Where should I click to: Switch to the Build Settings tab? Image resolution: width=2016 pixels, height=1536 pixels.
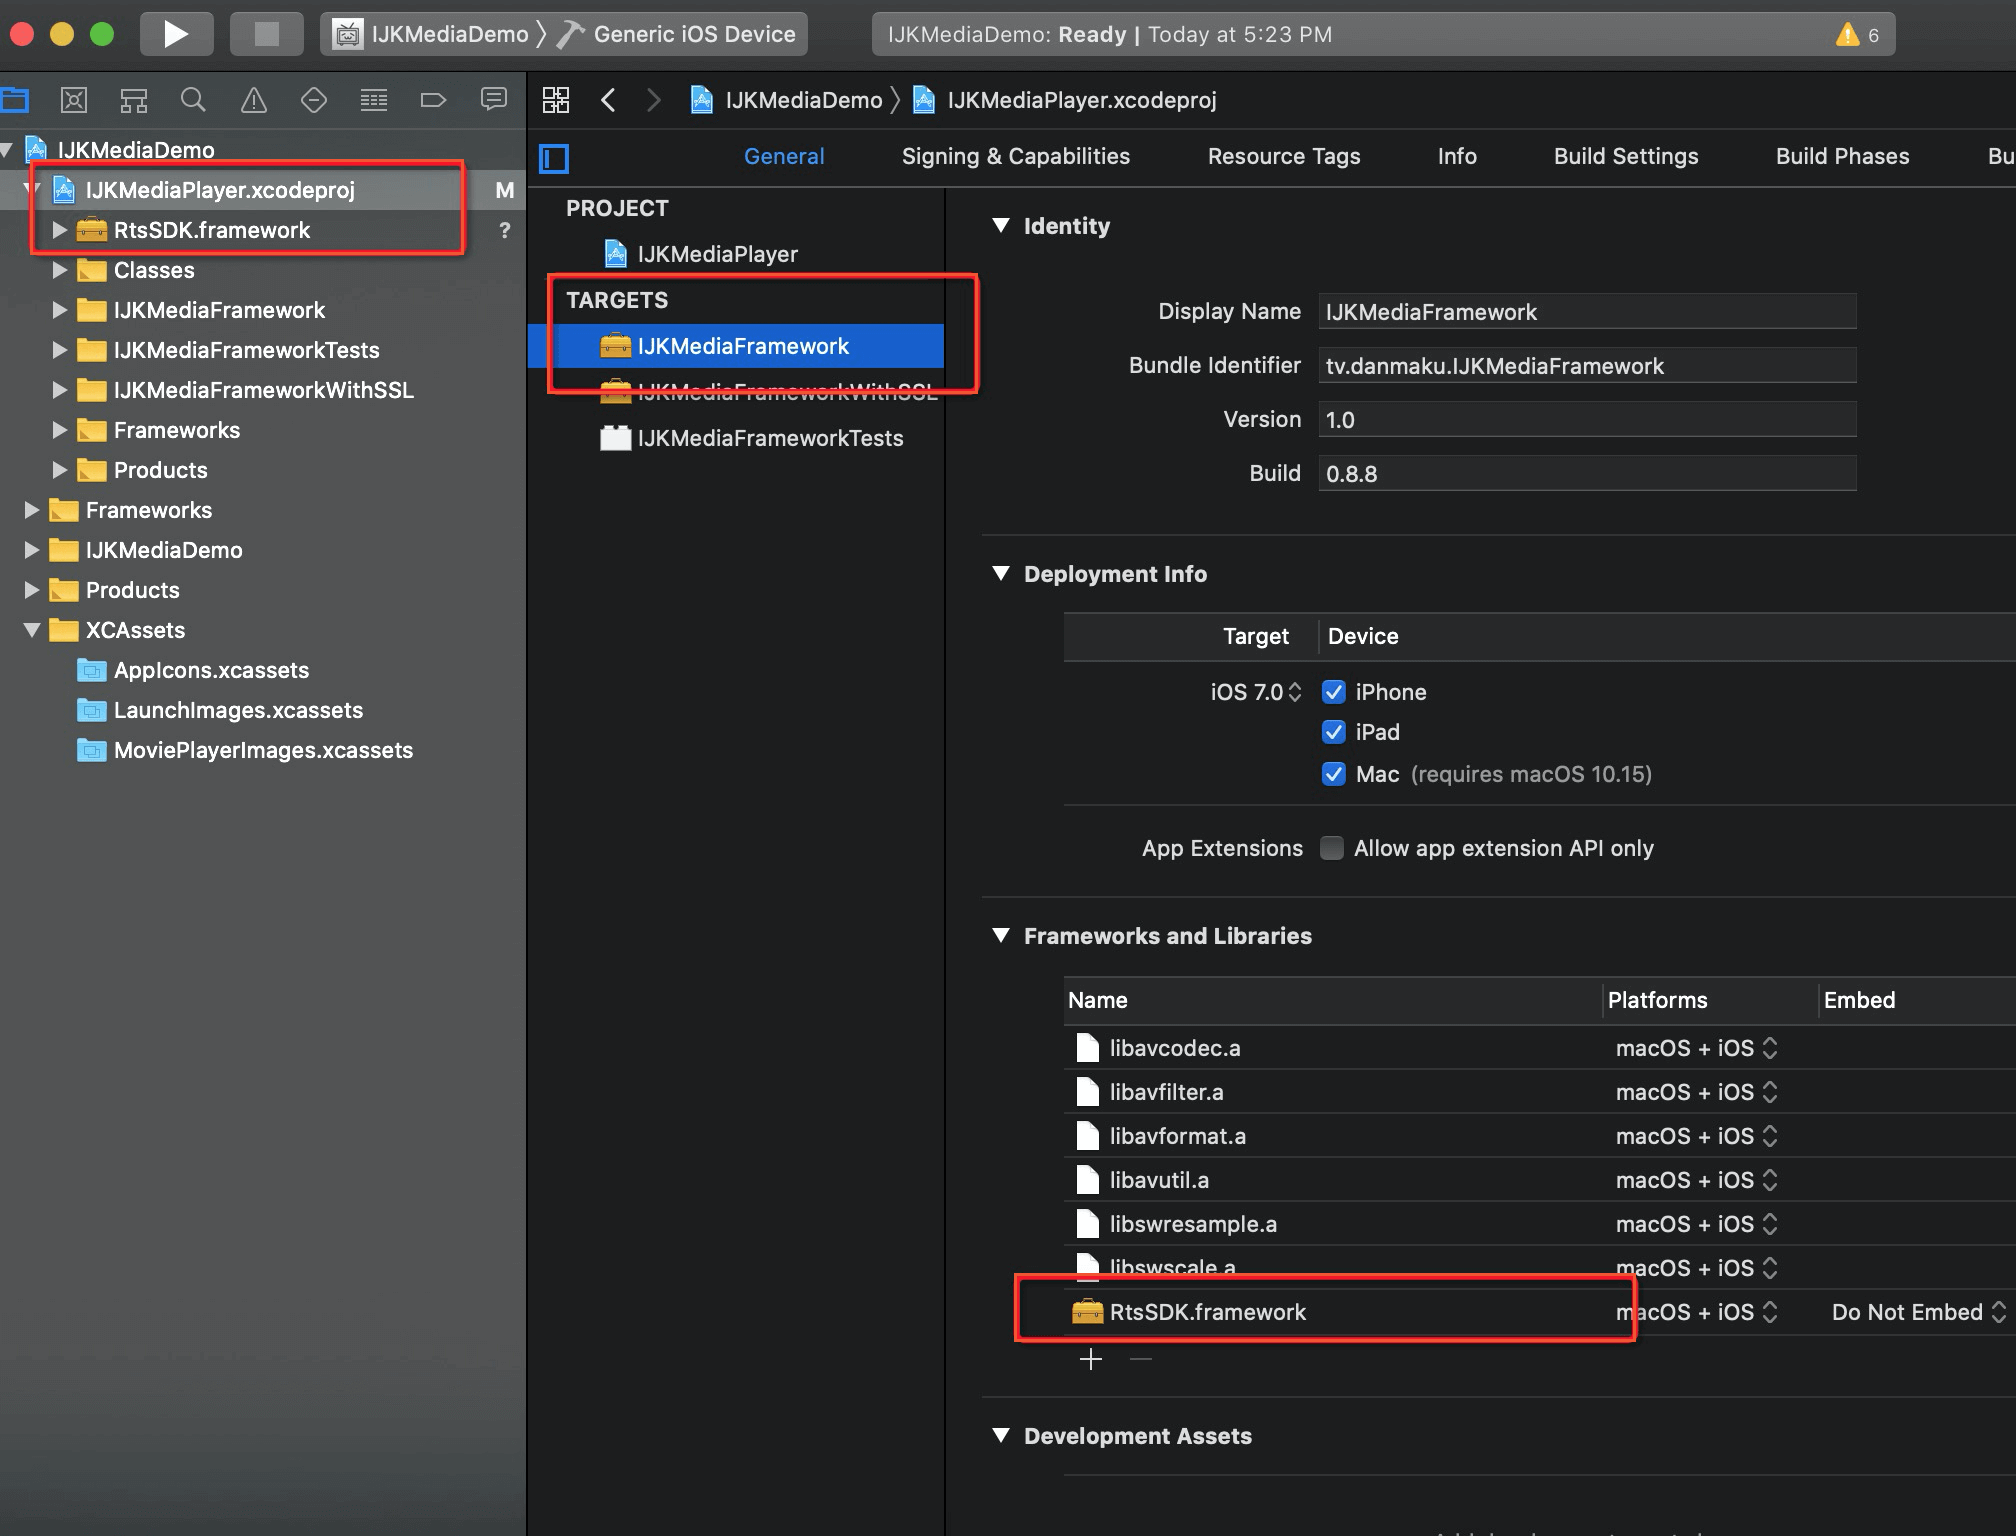coord(1625,156)
